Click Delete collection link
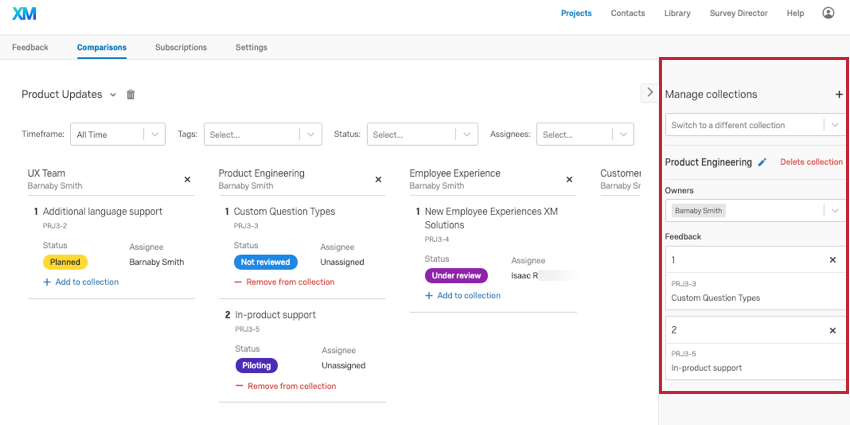850x425 pixels. click(x=811, y=162)
